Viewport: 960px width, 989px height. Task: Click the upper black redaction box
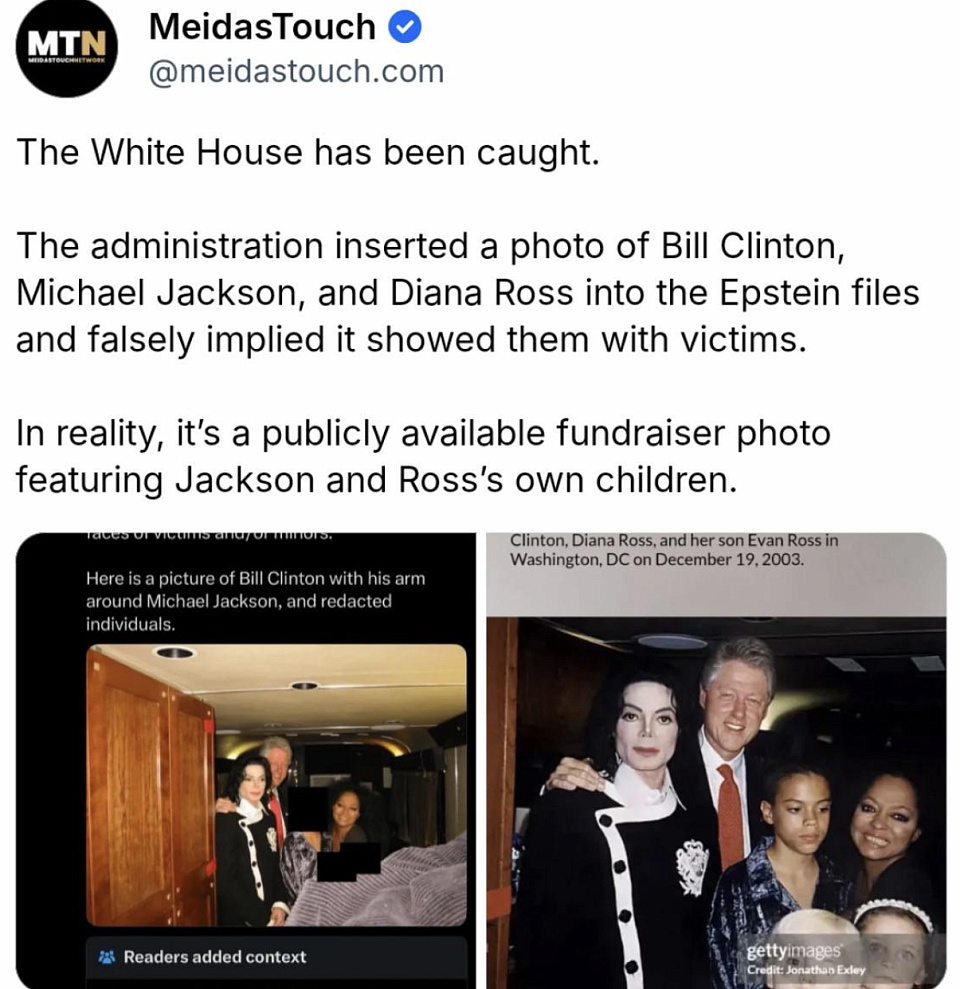(x=307, y=808)
